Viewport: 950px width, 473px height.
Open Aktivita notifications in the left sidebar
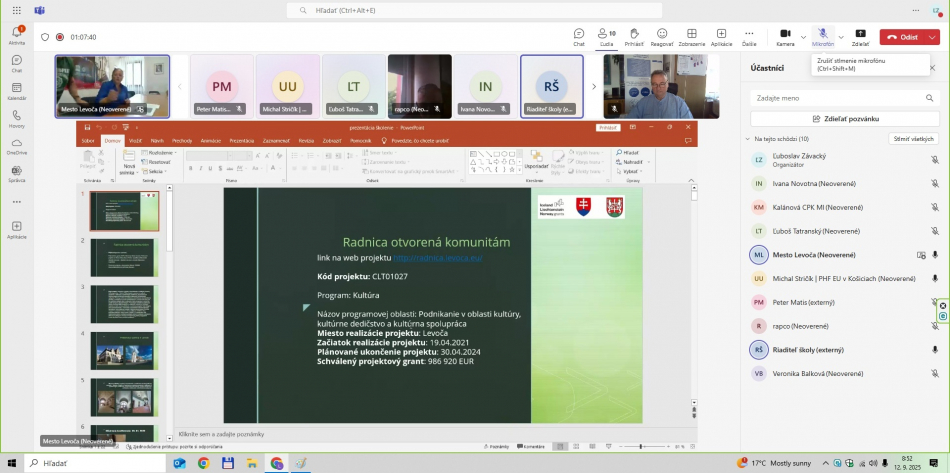point(17,35)
